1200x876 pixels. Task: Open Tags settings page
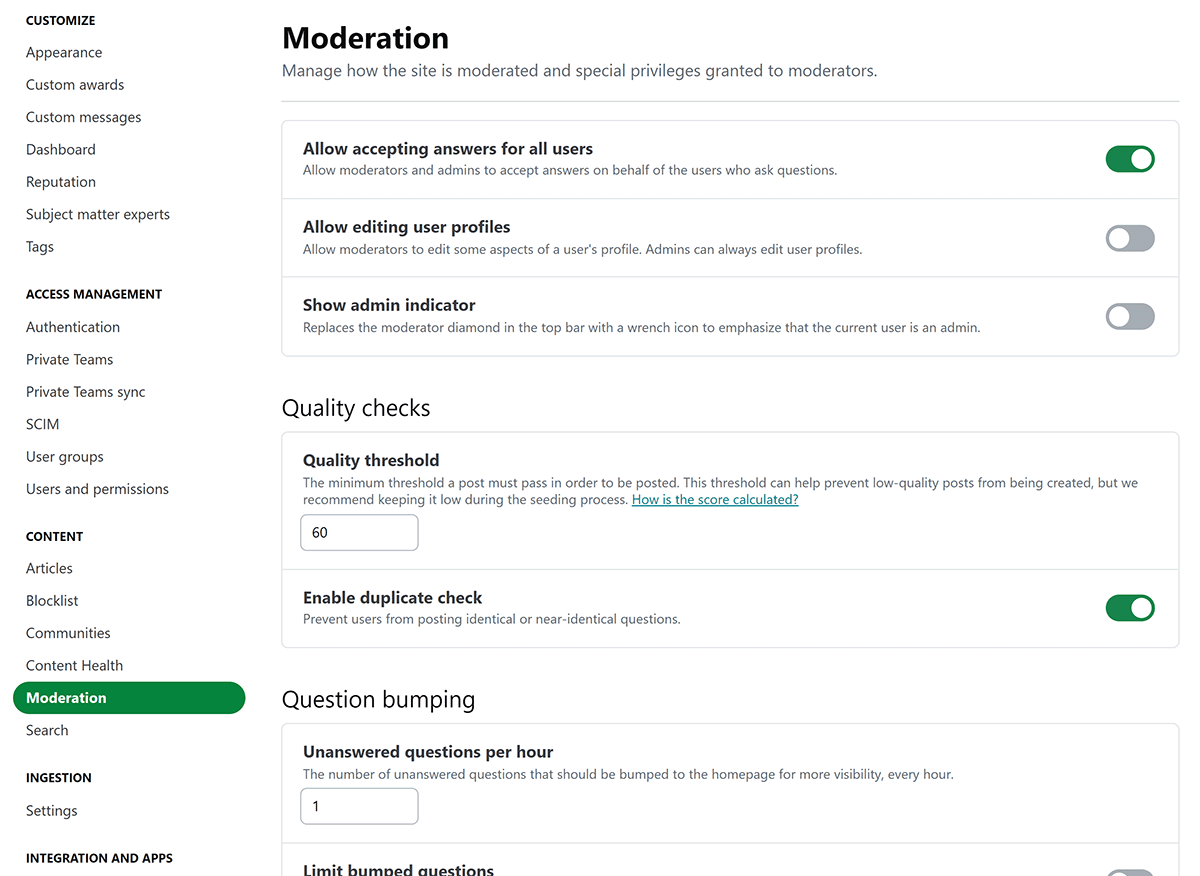[40, 247]
